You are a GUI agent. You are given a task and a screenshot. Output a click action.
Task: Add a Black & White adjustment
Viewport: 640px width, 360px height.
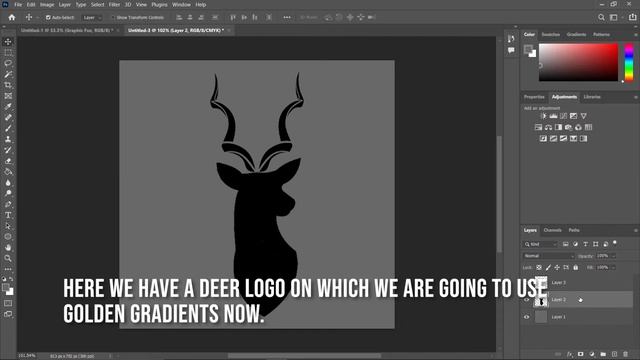pos(558,127)
